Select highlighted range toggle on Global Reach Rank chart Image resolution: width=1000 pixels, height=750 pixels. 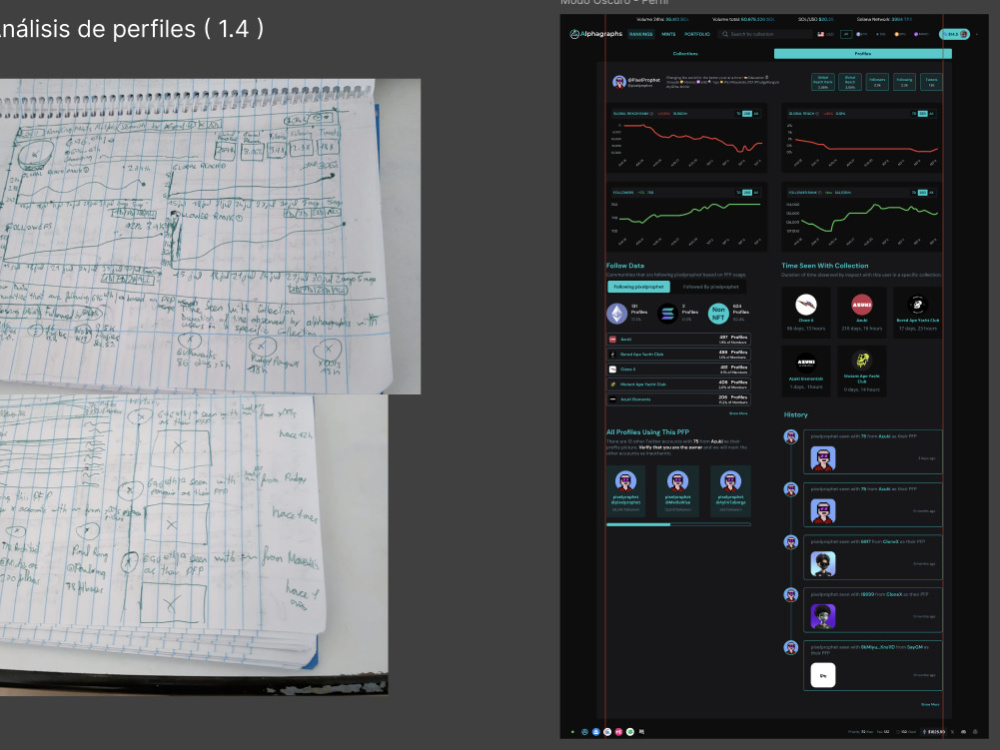pyautogui.click(x=747, y=114)
